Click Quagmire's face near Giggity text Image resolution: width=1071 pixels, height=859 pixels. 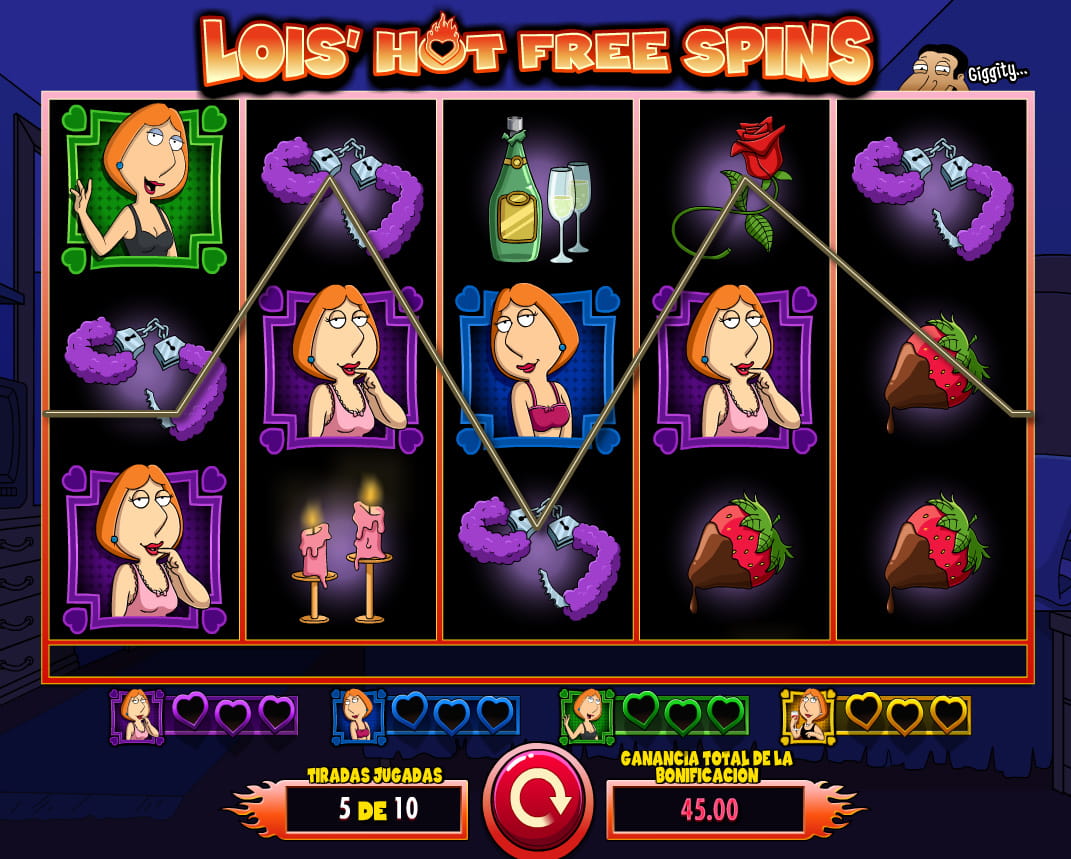[x=932, y=68]
